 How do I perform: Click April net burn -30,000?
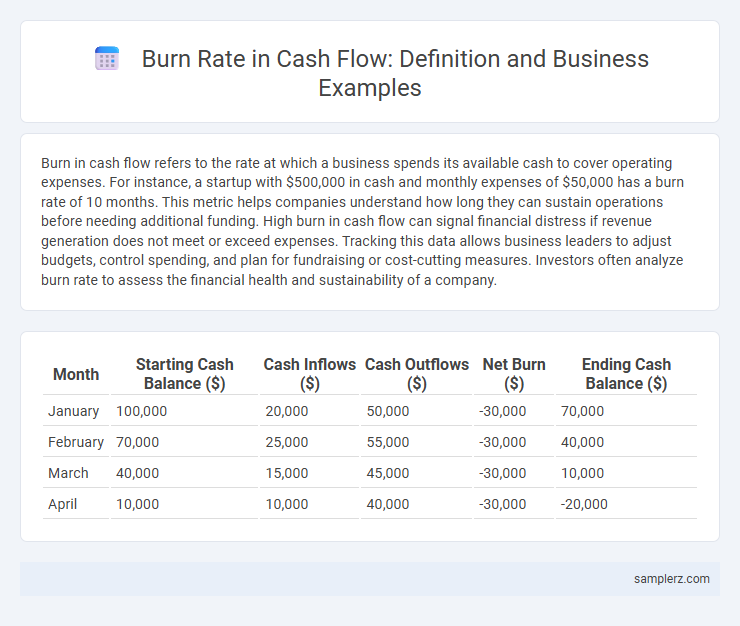pyautogui.click(x=503, y=504)
